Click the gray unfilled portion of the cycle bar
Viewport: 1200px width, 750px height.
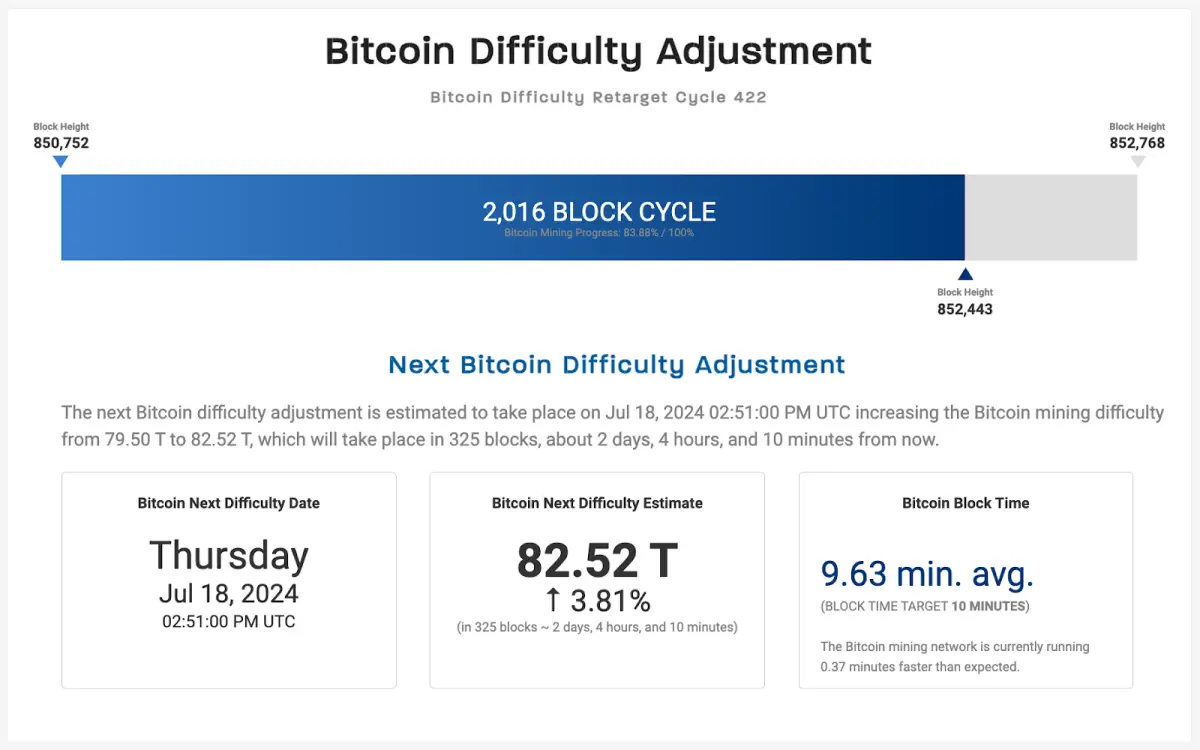click(1050, 218)
